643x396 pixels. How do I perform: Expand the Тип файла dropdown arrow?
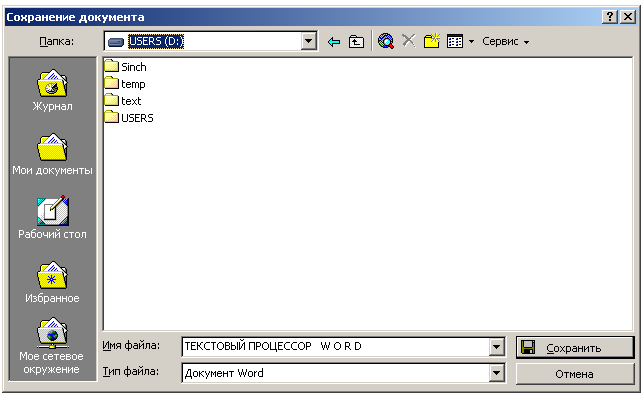[x=496, y=373]
